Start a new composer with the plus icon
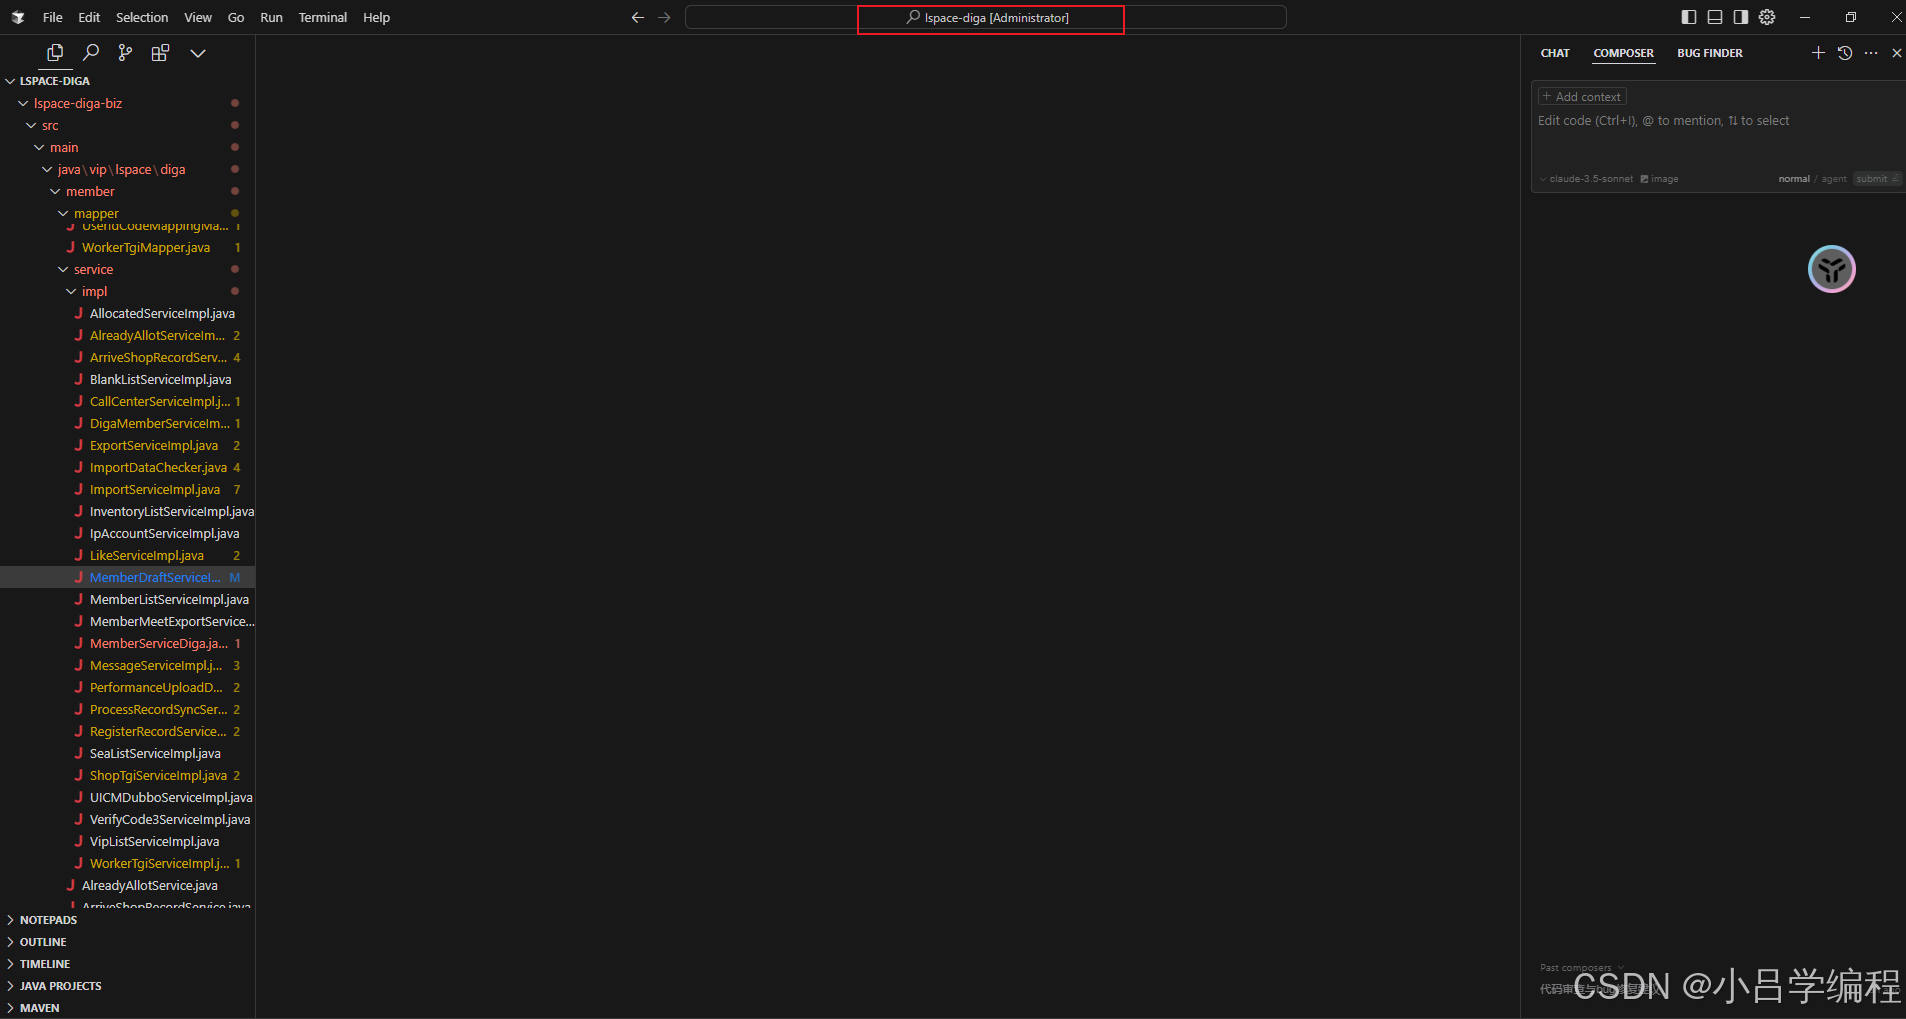The image size is (1906, 1019). pos(1817,53)
